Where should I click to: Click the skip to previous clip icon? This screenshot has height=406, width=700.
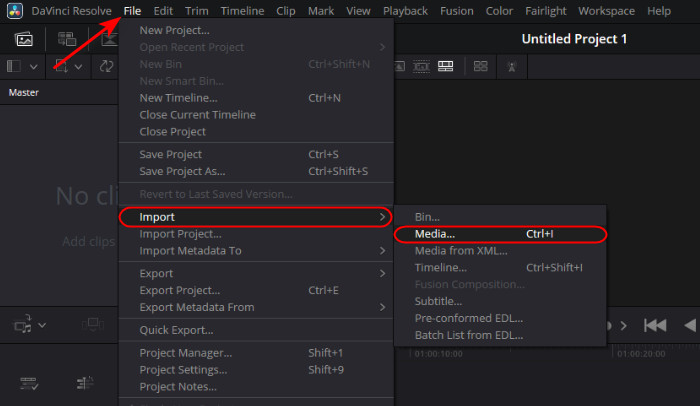[x=655, y=325]
